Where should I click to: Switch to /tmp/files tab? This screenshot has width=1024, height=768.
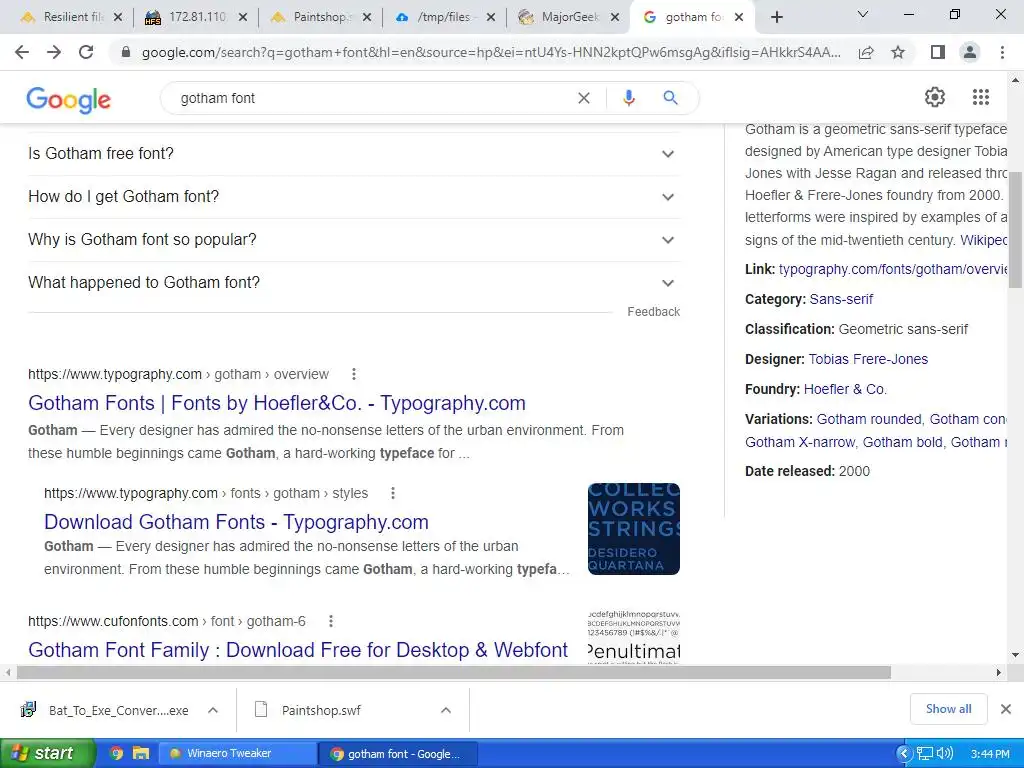pyautogui.click(x=444, y=18)
